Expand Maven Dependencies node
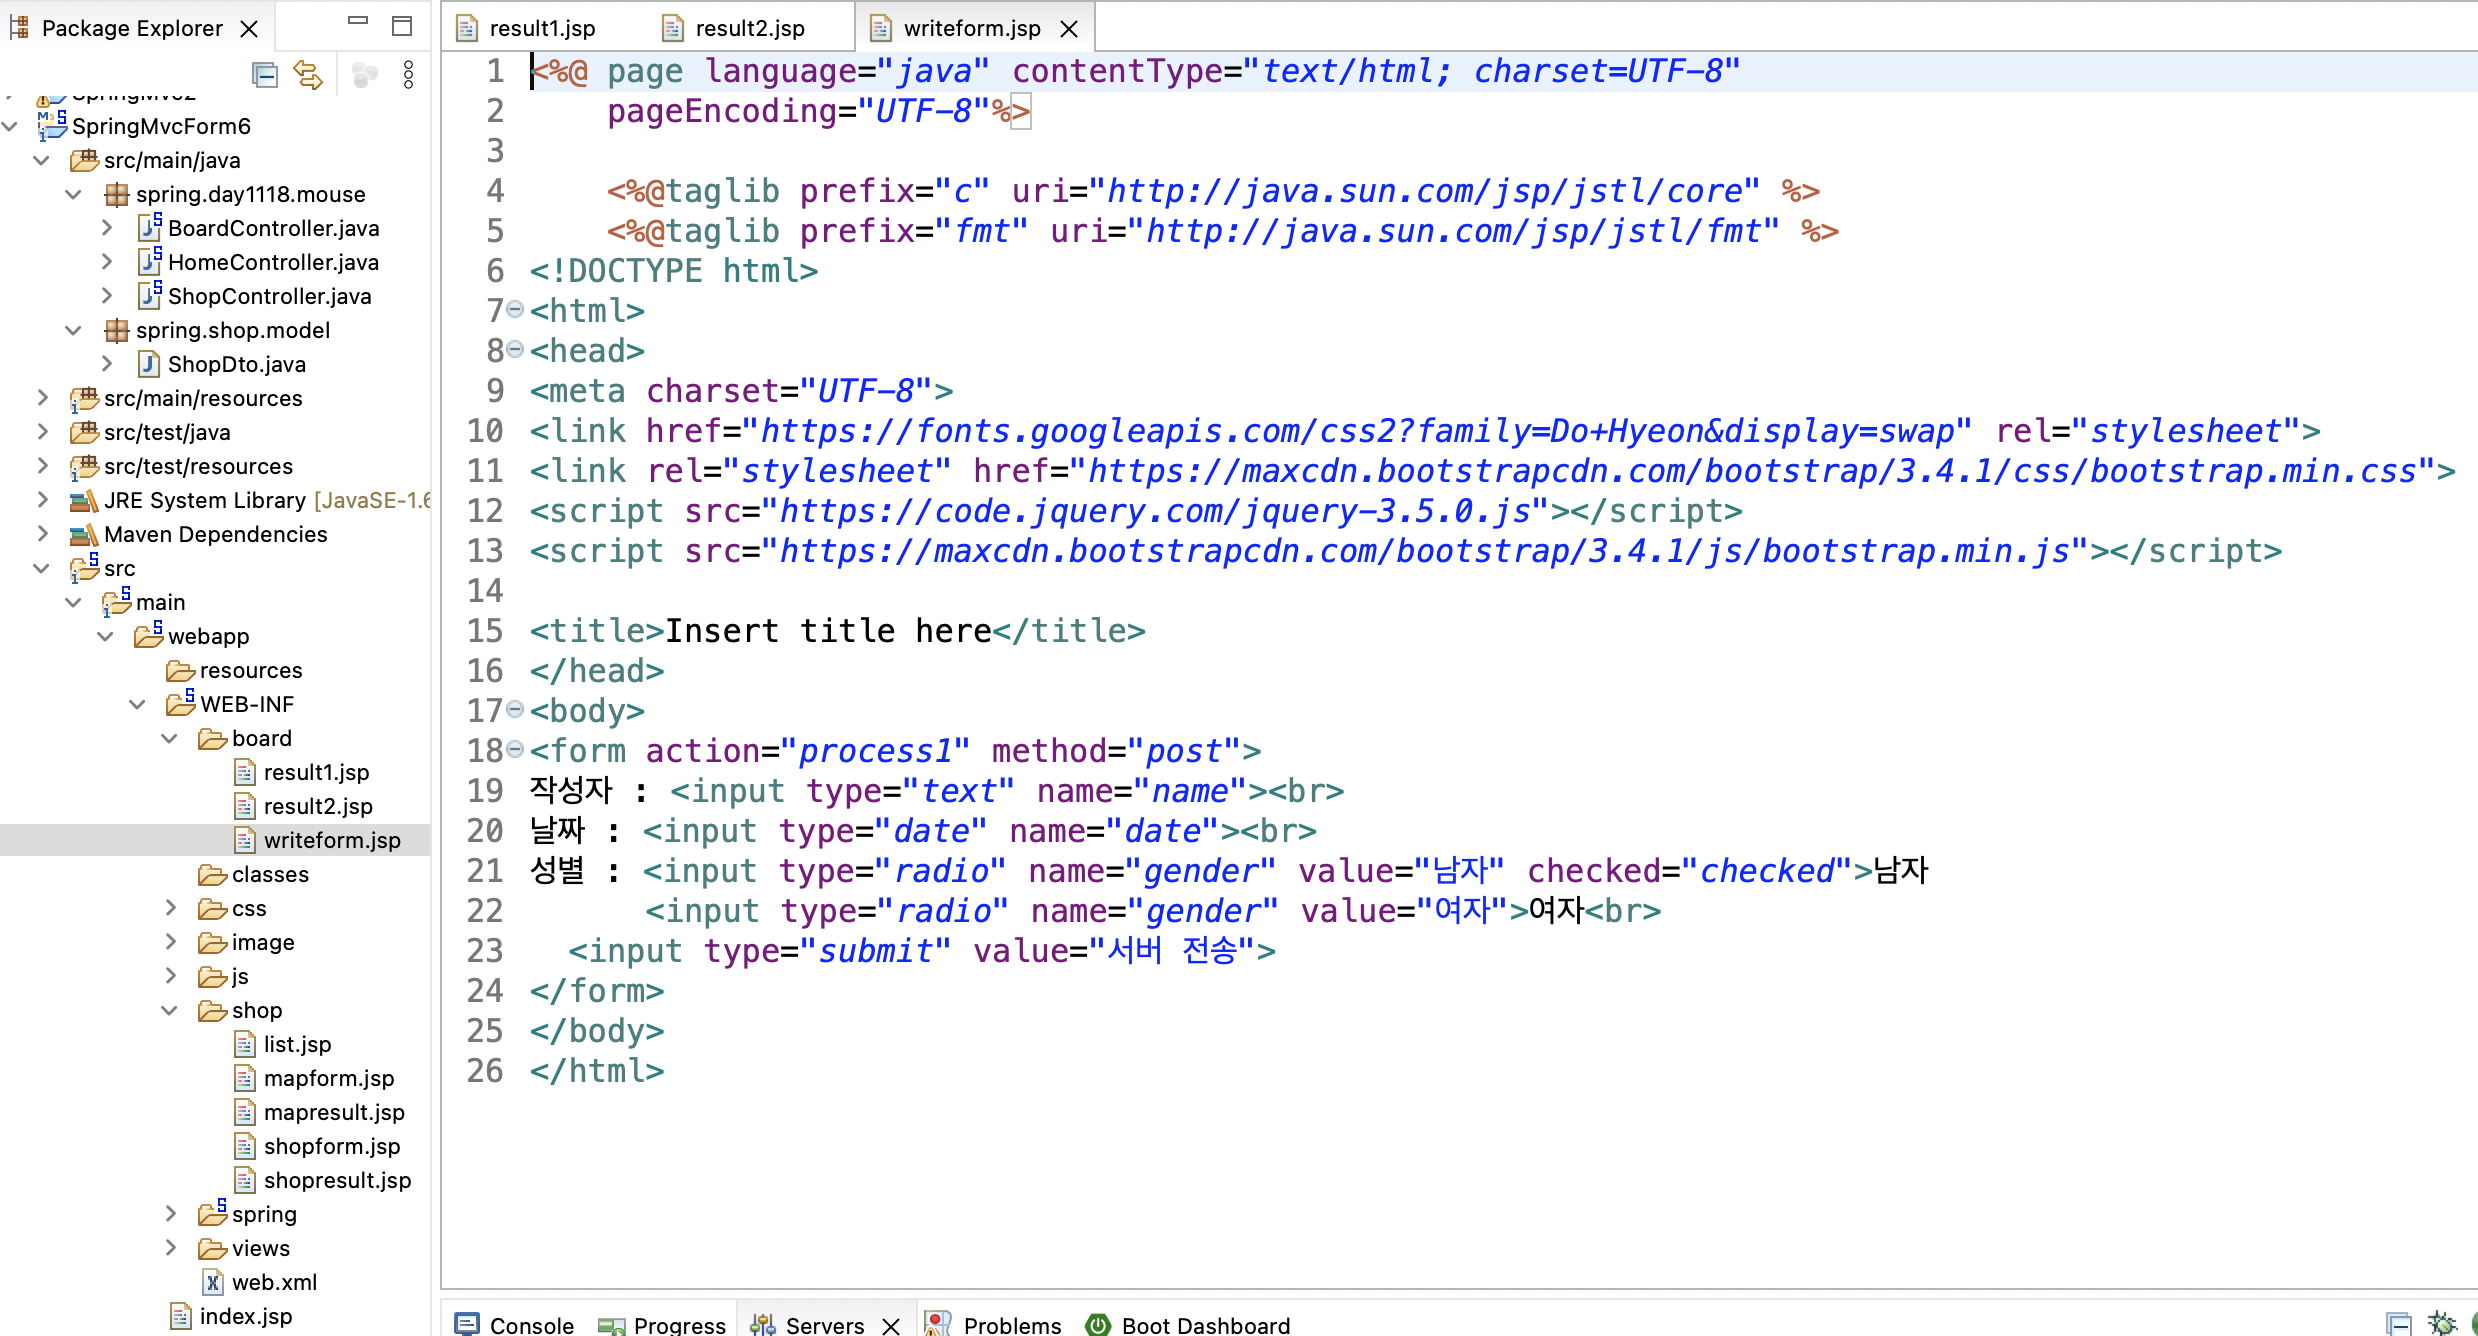 coord(42,534)
